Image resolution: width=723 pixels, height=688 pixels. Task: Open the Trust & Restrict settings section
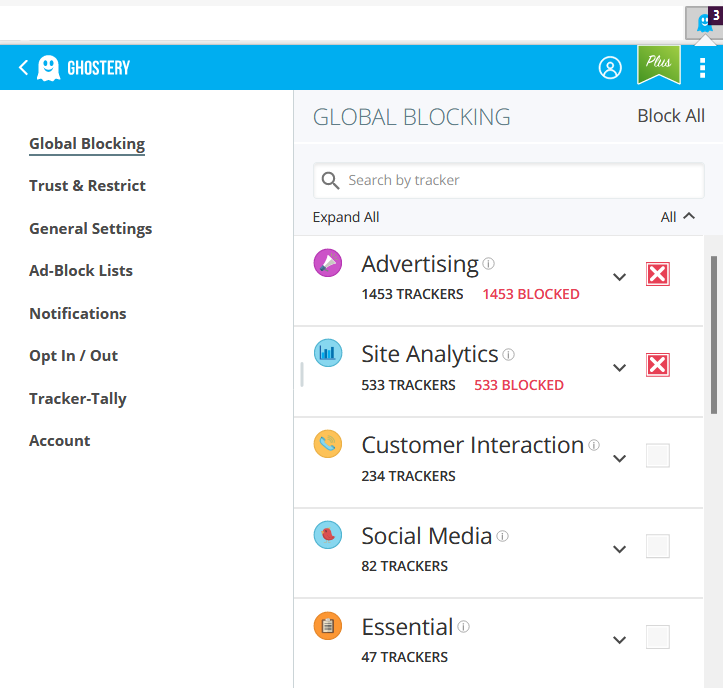[87, 185]
